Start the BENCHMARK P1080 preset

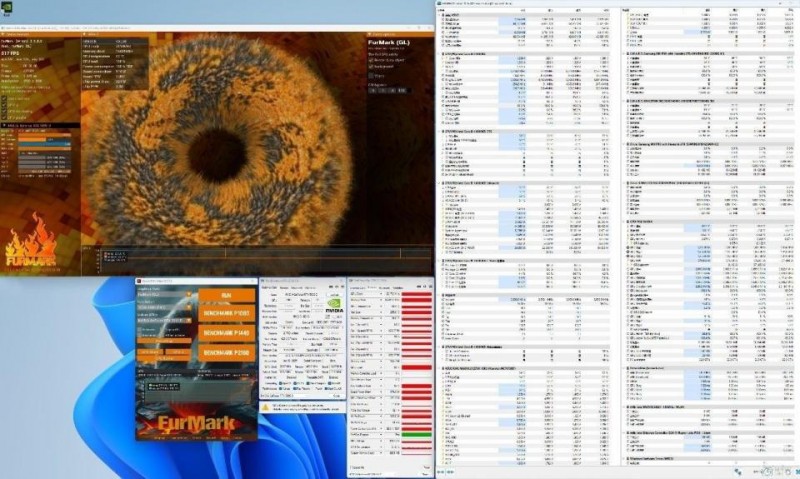(x=226, y=315)
